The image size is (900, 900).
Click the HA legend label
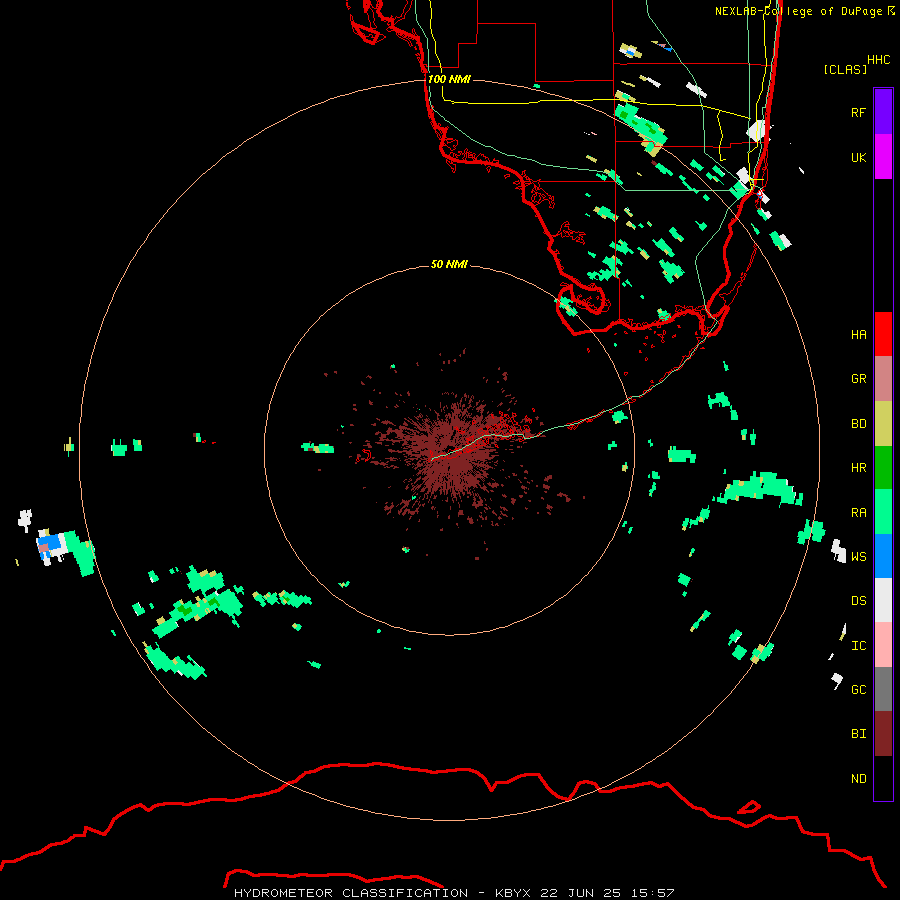(858, 335)
